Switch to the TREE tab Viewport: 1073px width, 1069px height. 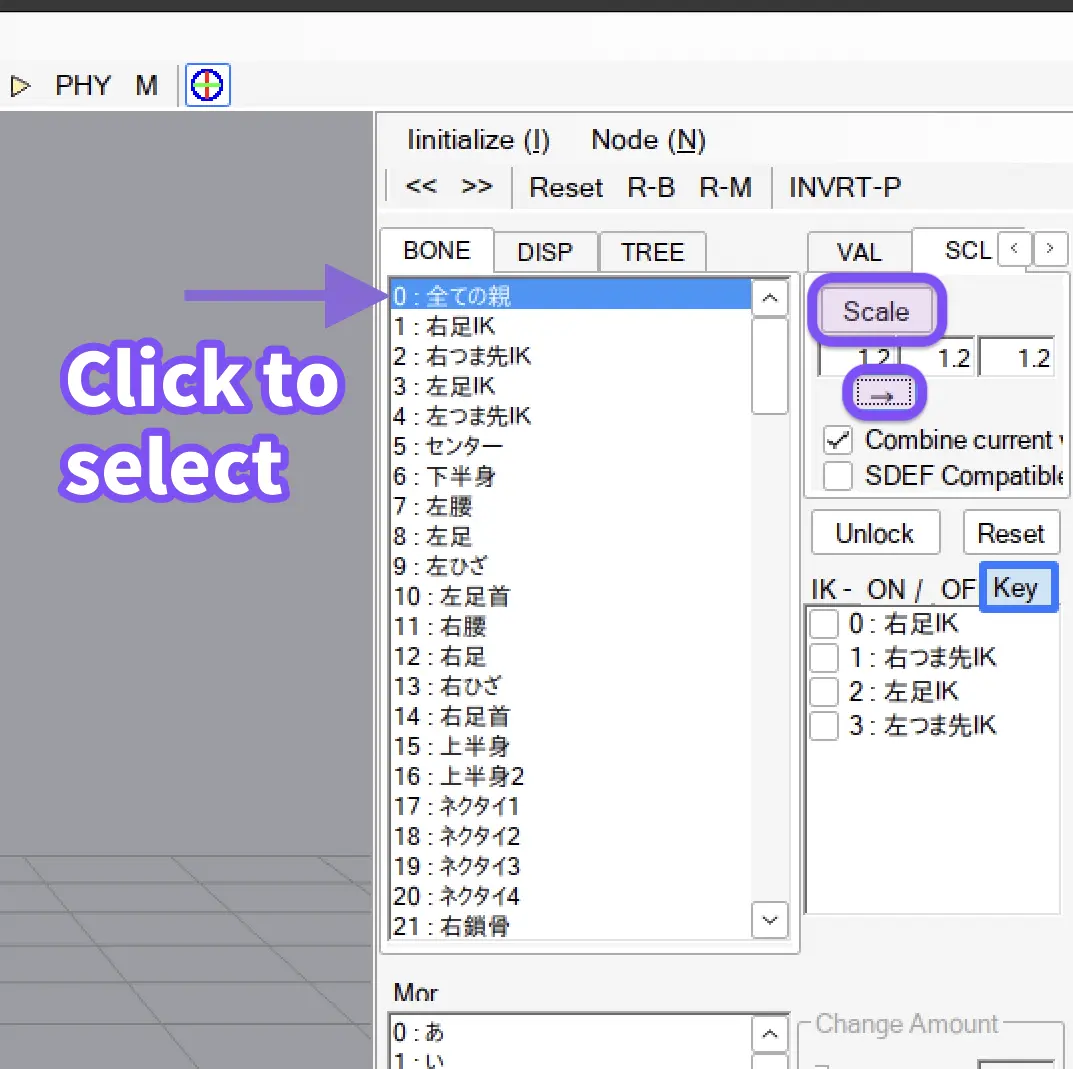[653, 253]
